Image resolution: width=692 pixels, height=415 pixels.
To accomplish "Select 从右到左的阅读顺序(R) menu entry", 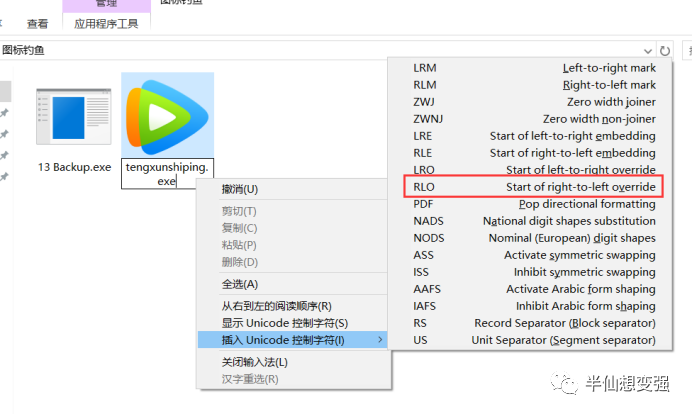I will click(x=293, y=306).
